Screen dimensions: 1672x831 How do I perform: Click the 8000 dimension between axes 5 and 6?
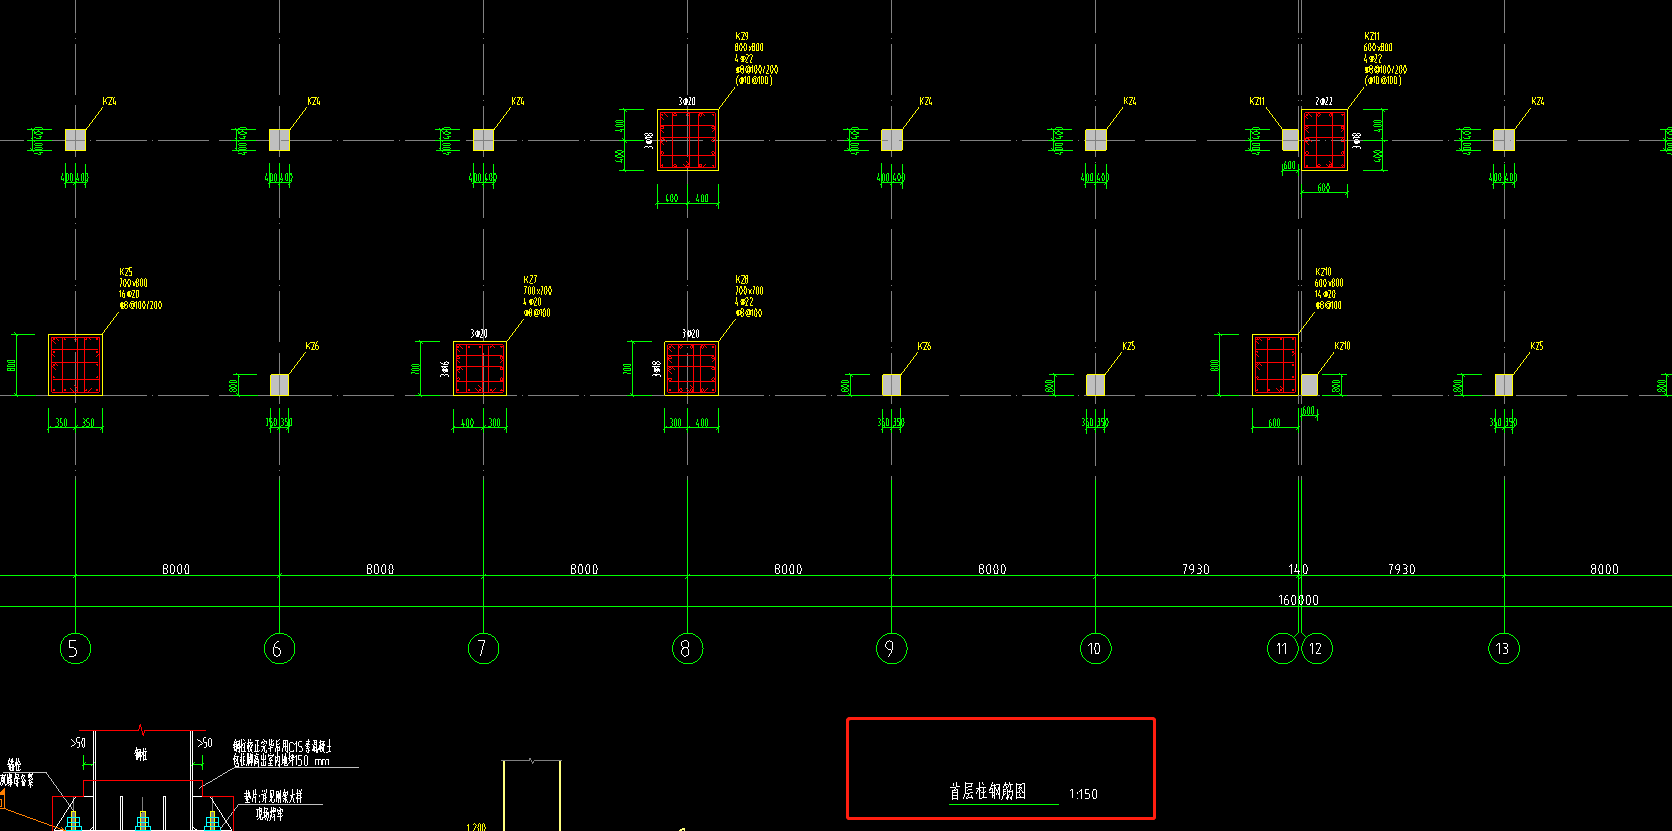pyautogui.click(x=176, y=569)
